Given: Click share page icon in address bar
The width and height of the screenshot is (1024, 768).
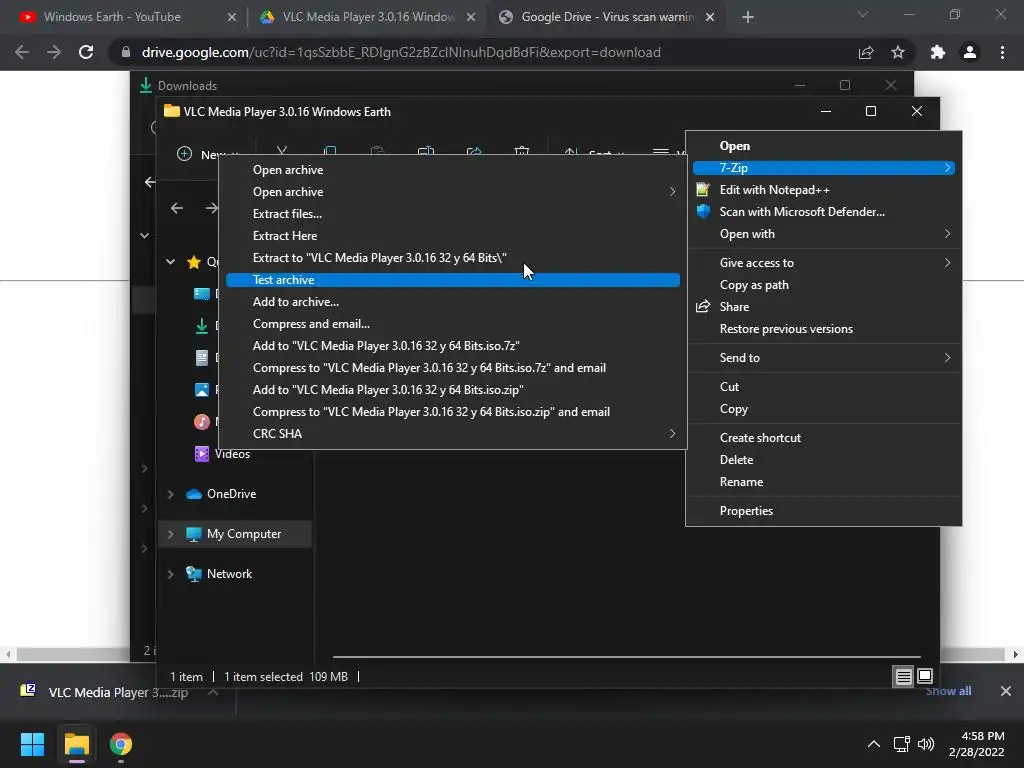Looking at the screenshot, I should pos(866,52).
